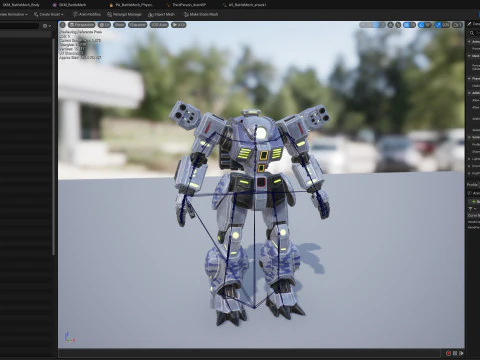
Task: Click the Anim Notifies icon
Action: [75, 14]
